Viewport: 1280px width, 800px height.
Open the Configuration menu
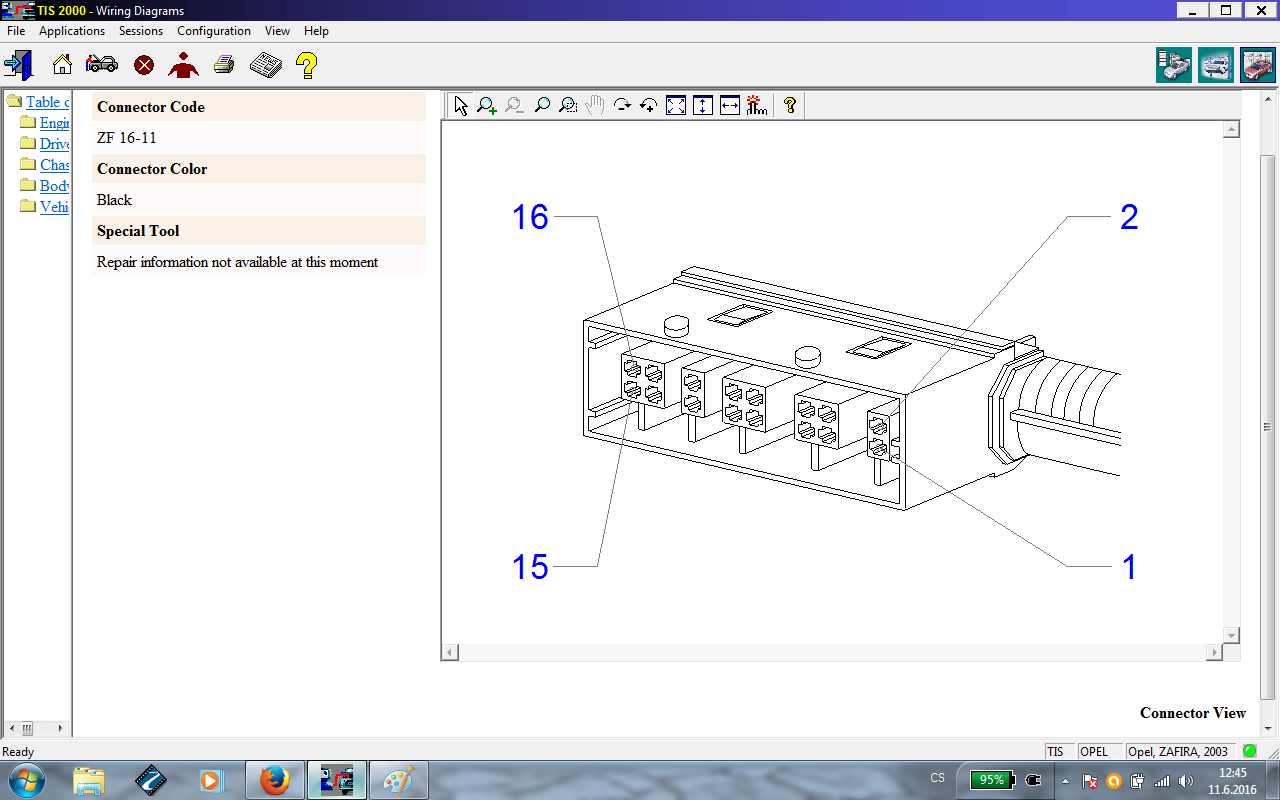point(213,31)
